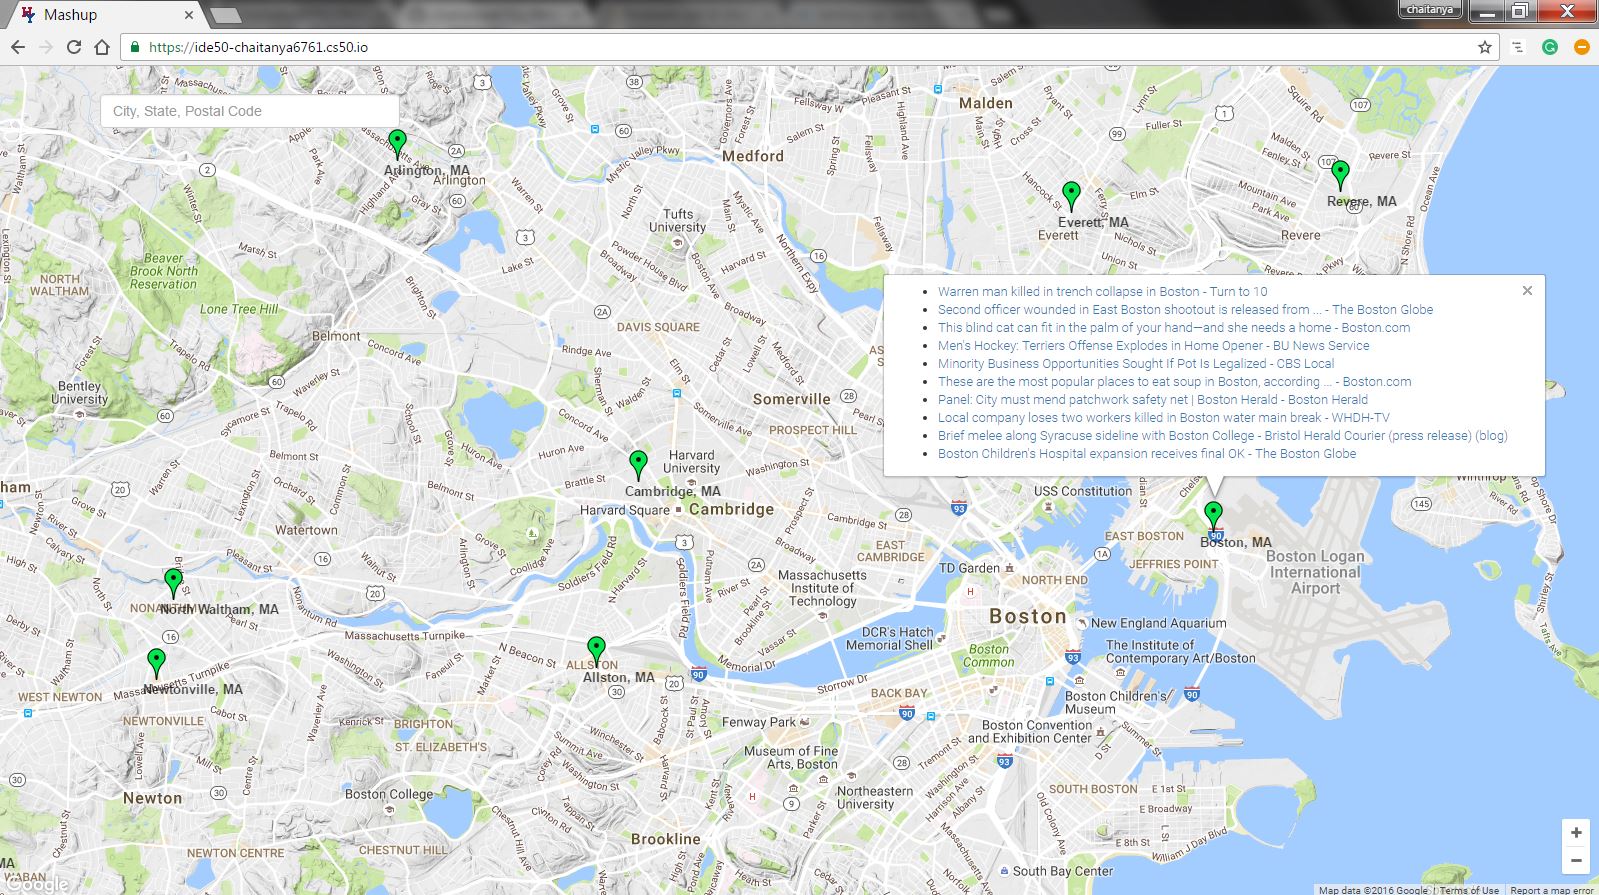1599x895 pixels.
Task: Go back in browser history
Action: (x=18, y=47)
